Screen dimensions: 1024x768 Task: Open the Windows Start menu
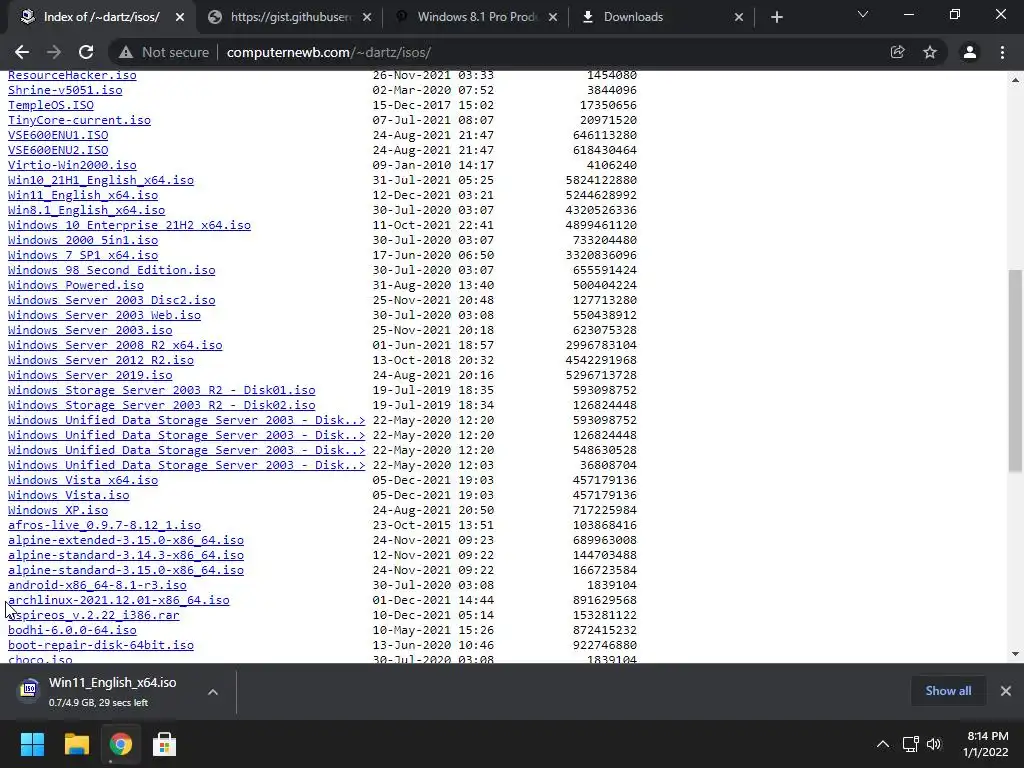pyautogui.click(x=32, y=744)
